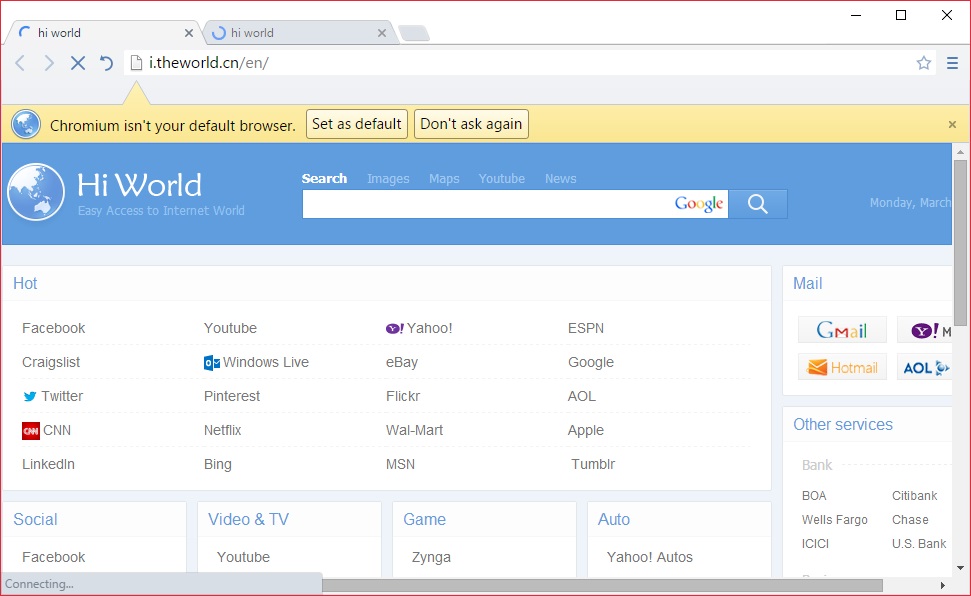Click the address bar URL
This screenshot has height=596, width=971.
pos(209,63)
